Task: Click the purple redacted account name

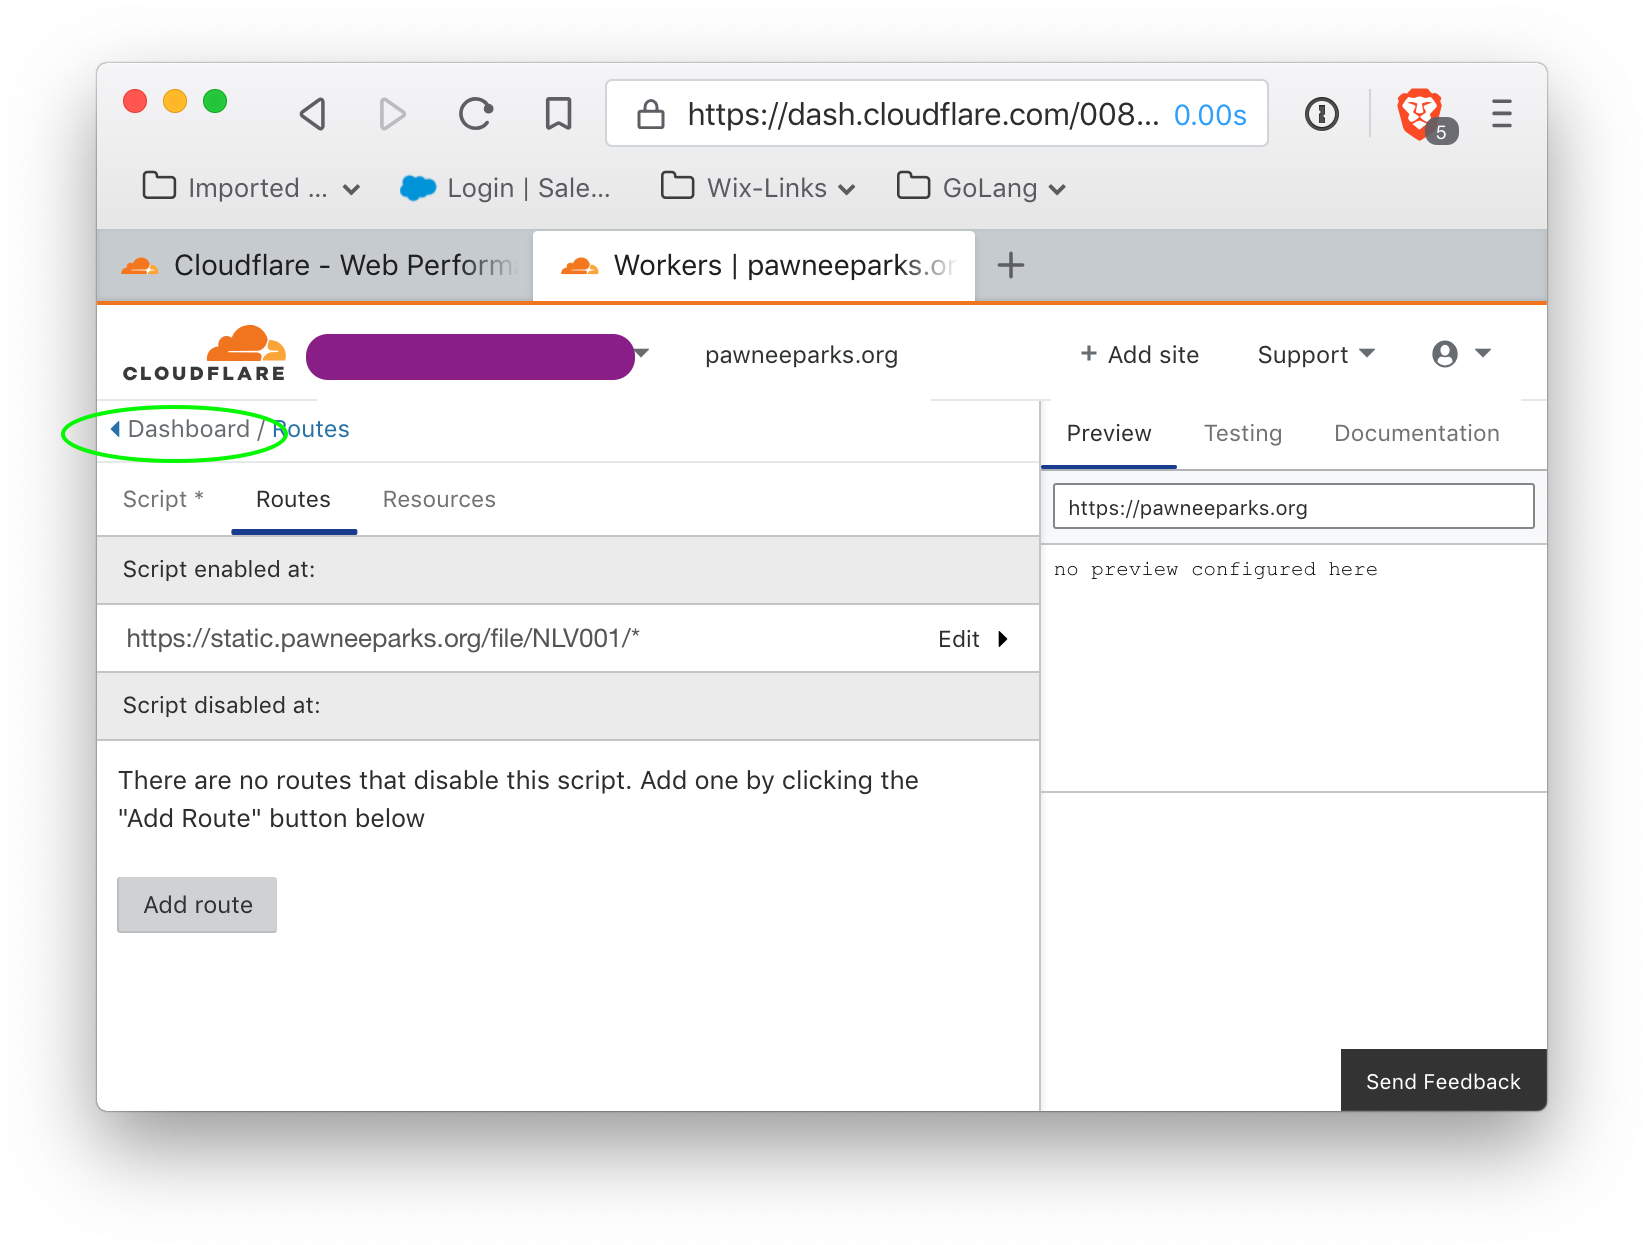Action: point(470,357)
